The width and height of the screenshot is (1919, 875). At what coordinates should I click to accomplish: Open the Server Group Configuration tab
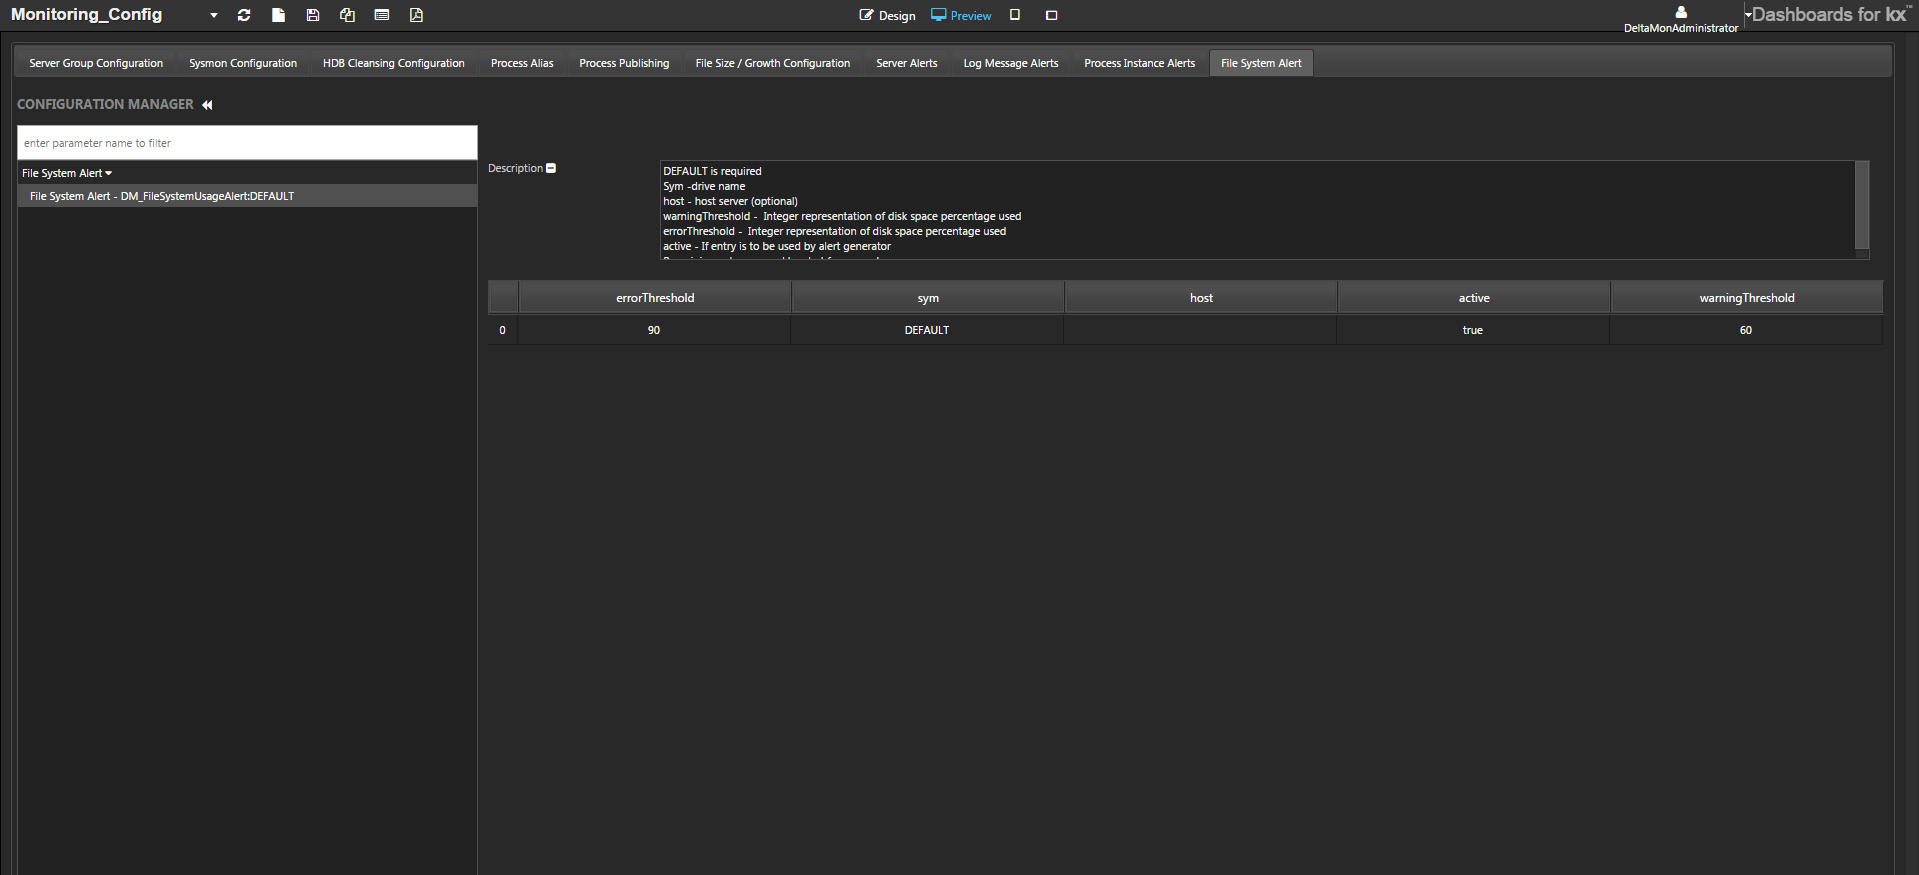96,63
